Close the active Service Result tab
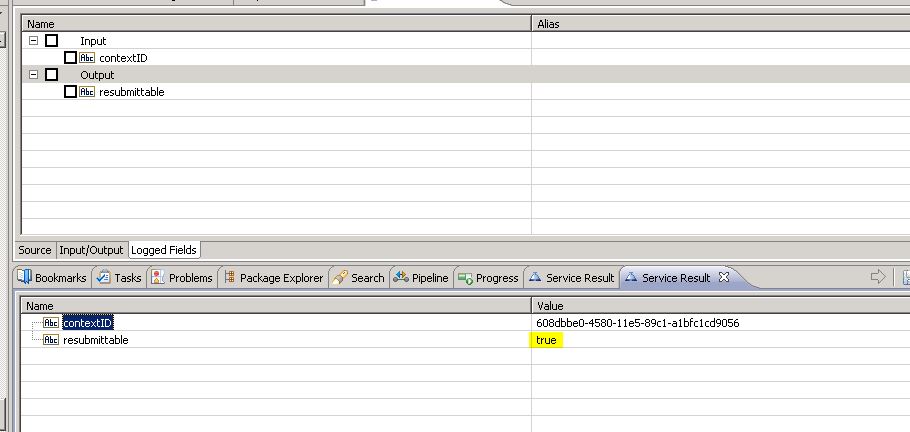The height and width of the screenshot is (432, 910). pyautogui.click(x=724, y=278)
